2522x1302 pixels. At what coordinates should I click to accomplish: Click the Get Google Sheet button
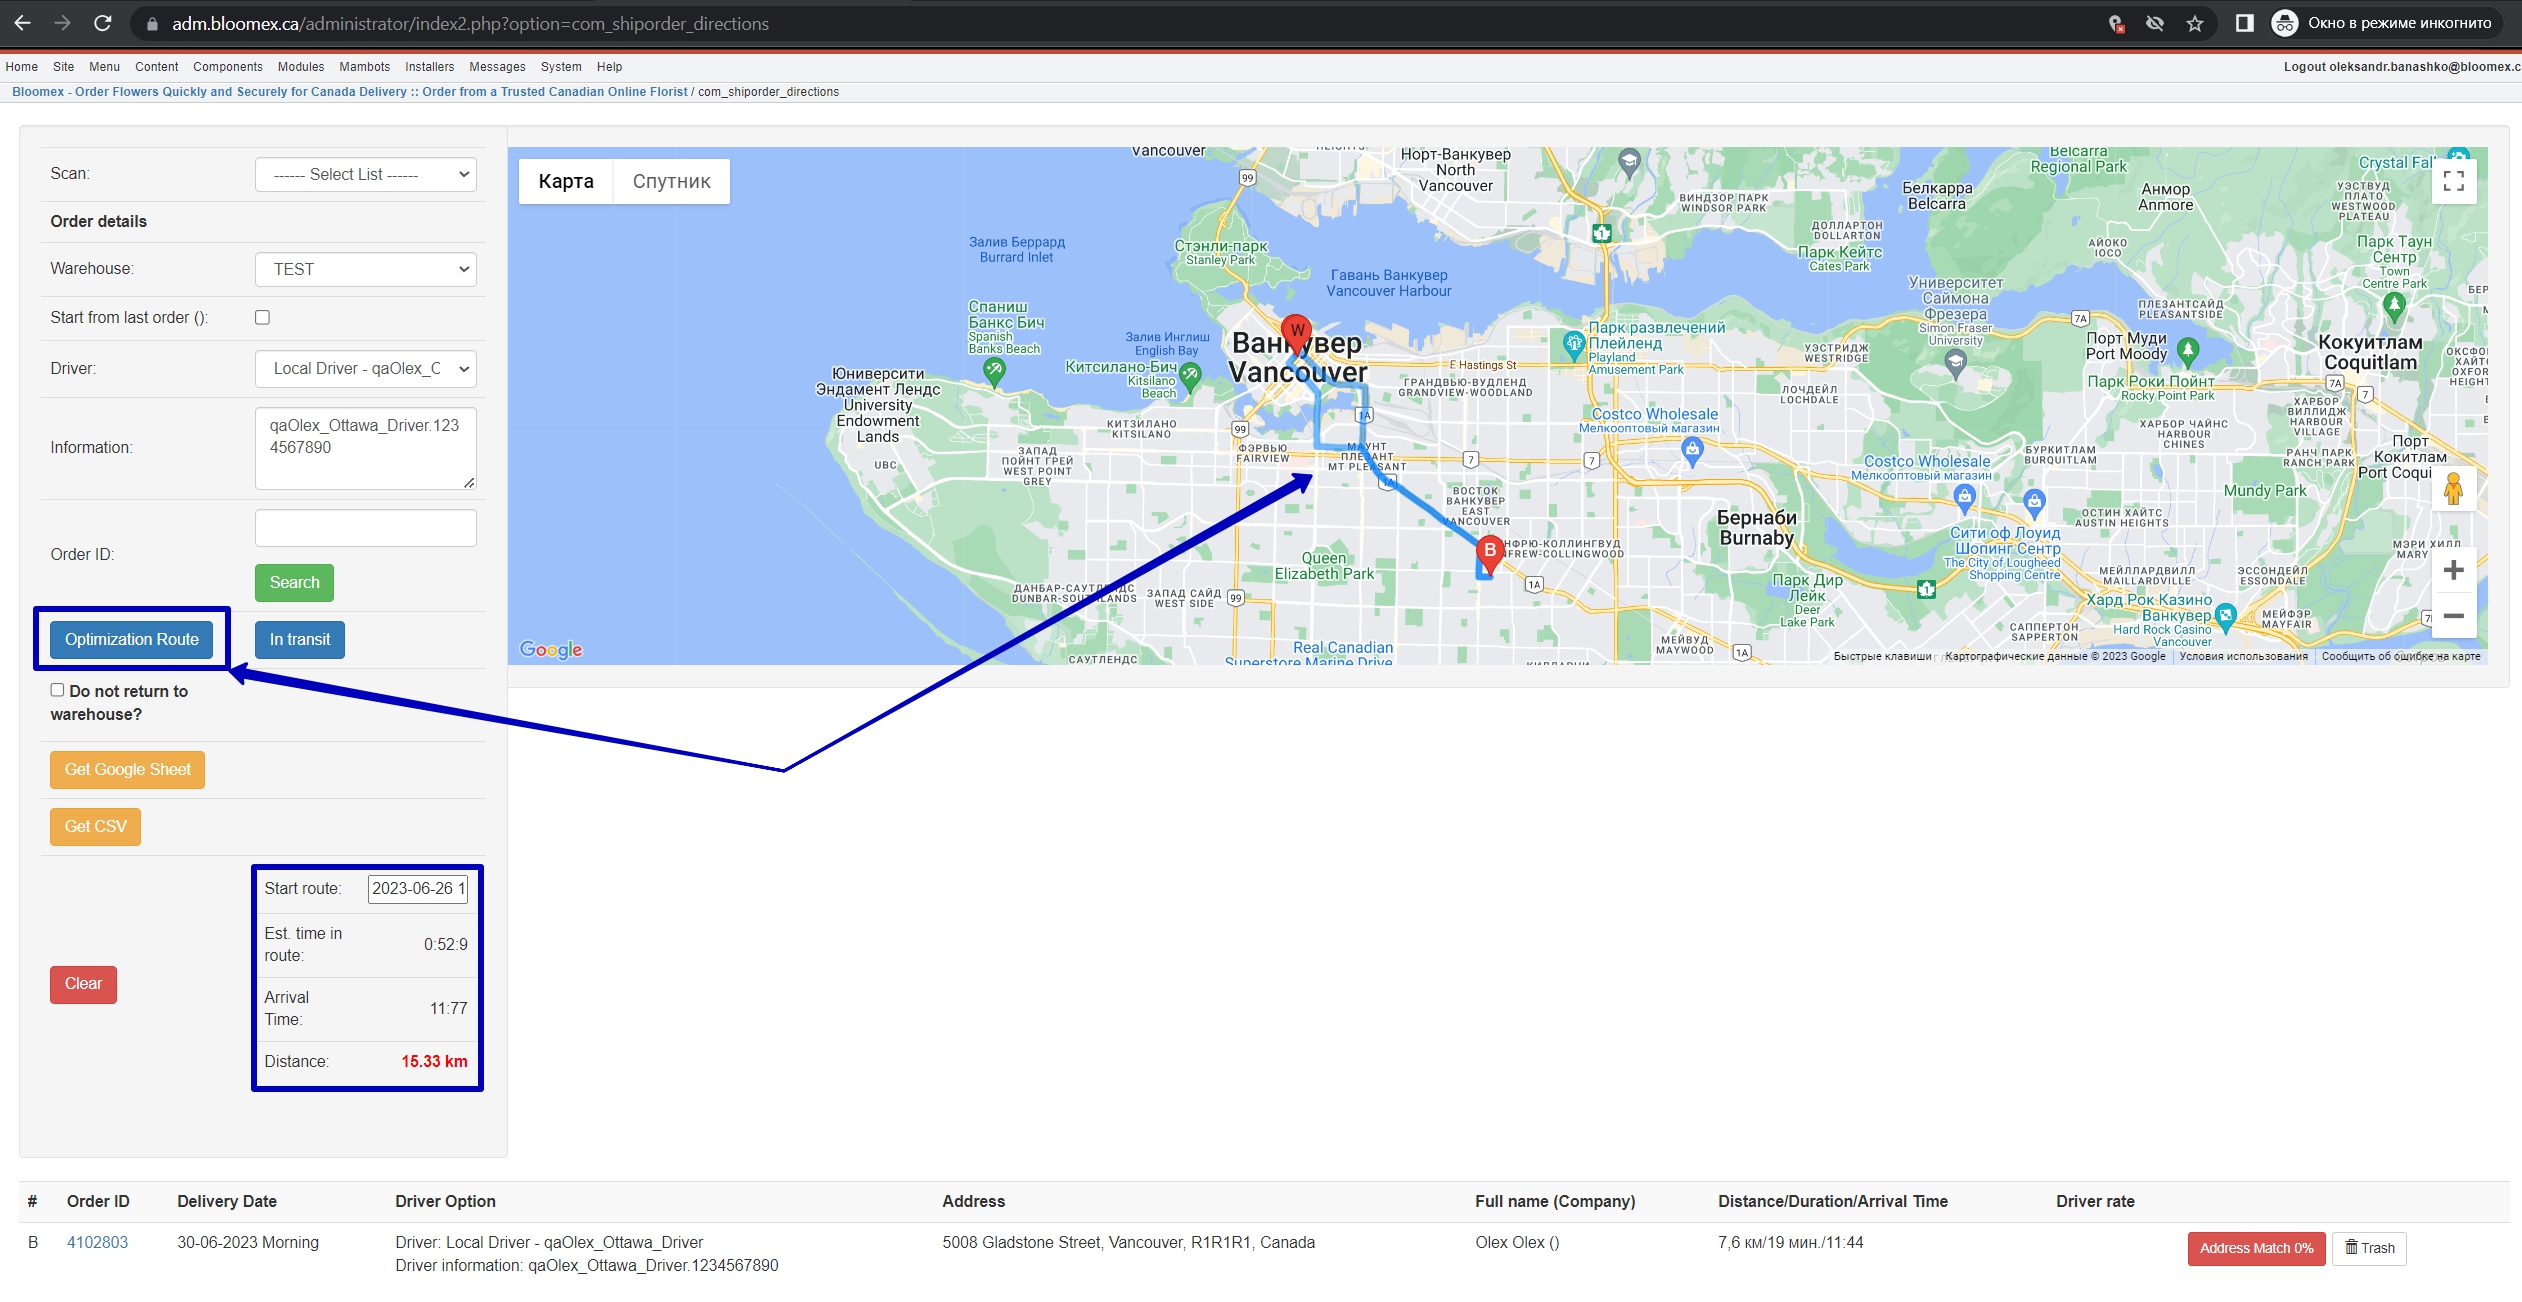(x=127, y=769)
